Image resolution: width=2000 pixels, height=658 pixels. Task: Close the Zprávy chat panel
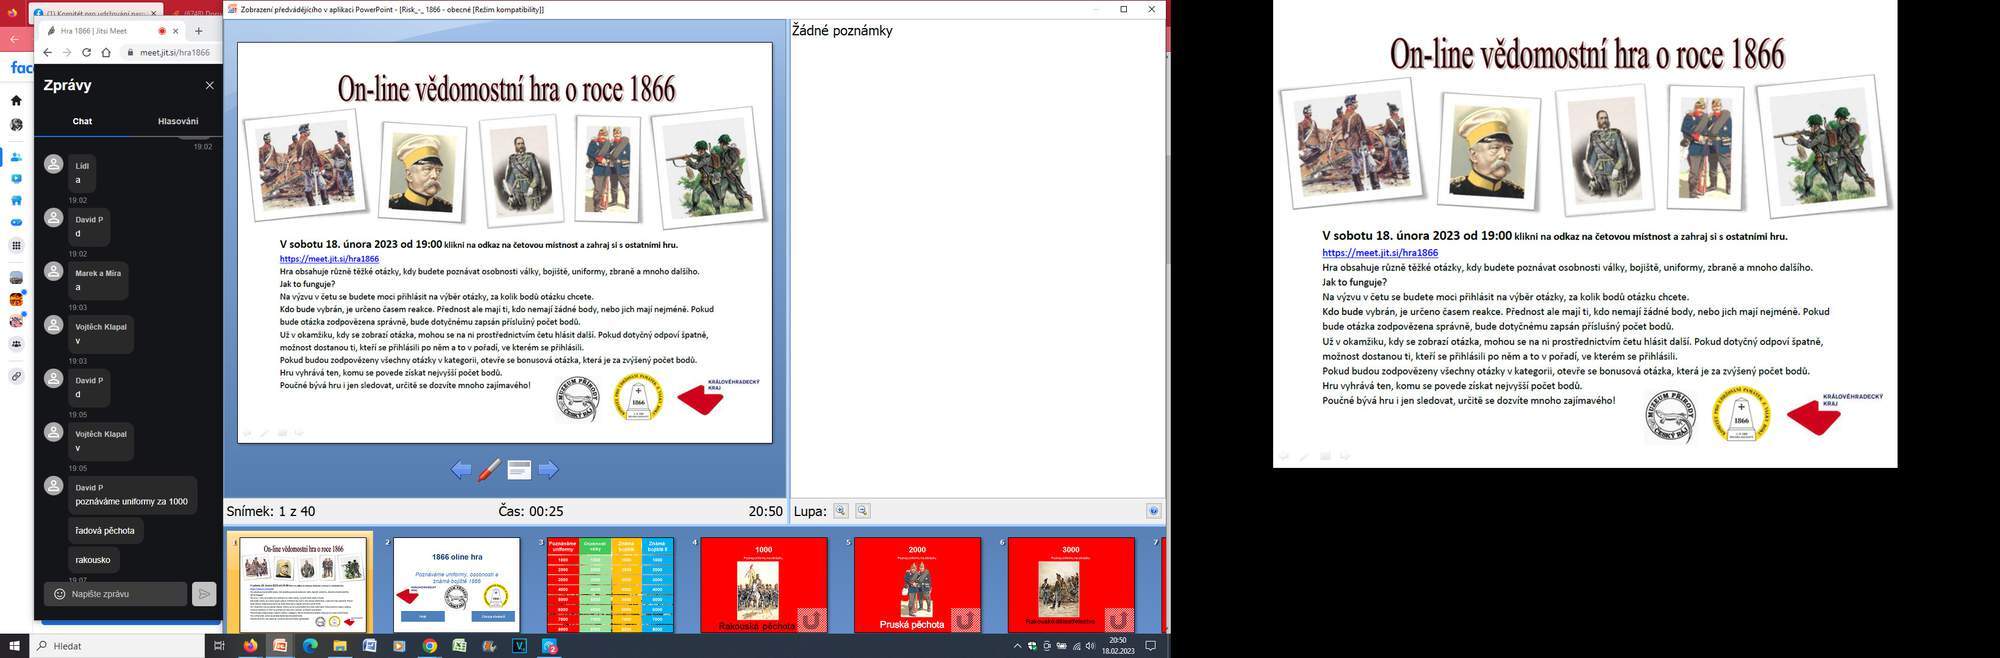tap(209, 86)
